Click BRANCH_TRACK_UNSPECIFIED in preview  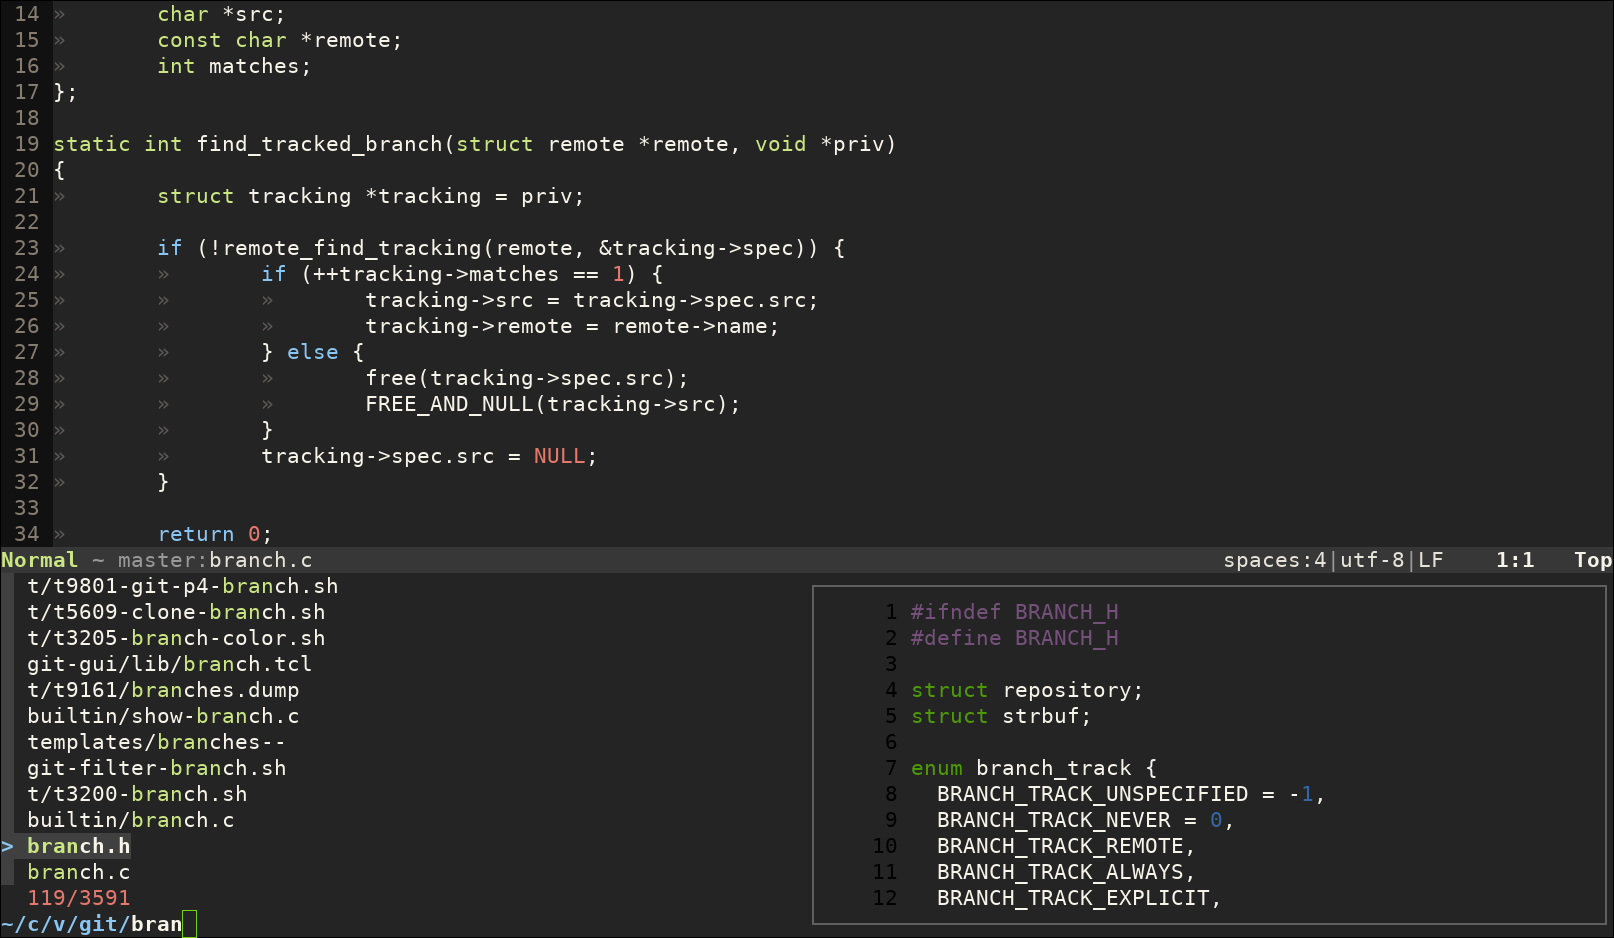pyautogui.click(x=1093, y=794)
